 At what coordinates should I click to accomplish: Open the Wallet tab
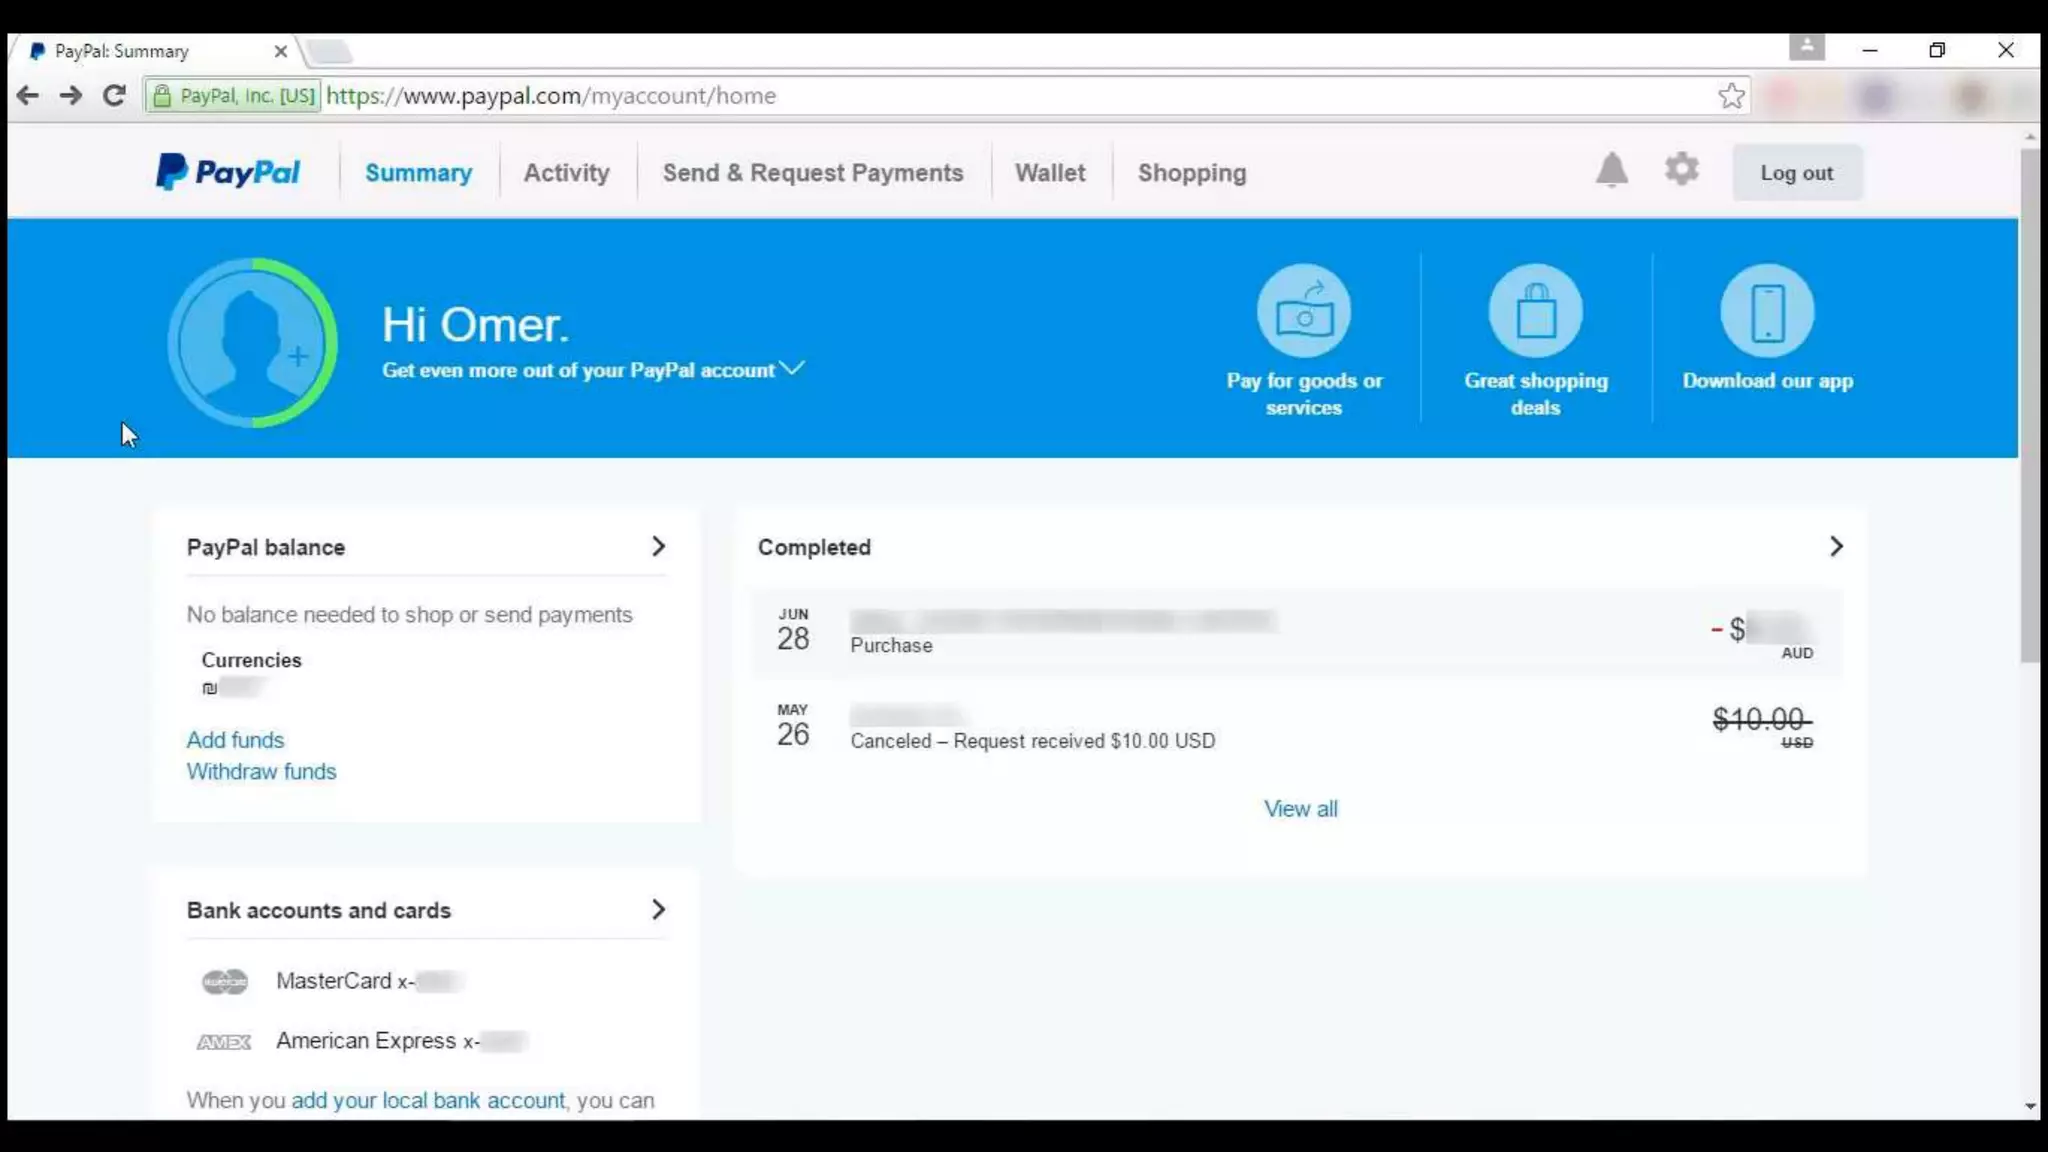(1049, 173)
